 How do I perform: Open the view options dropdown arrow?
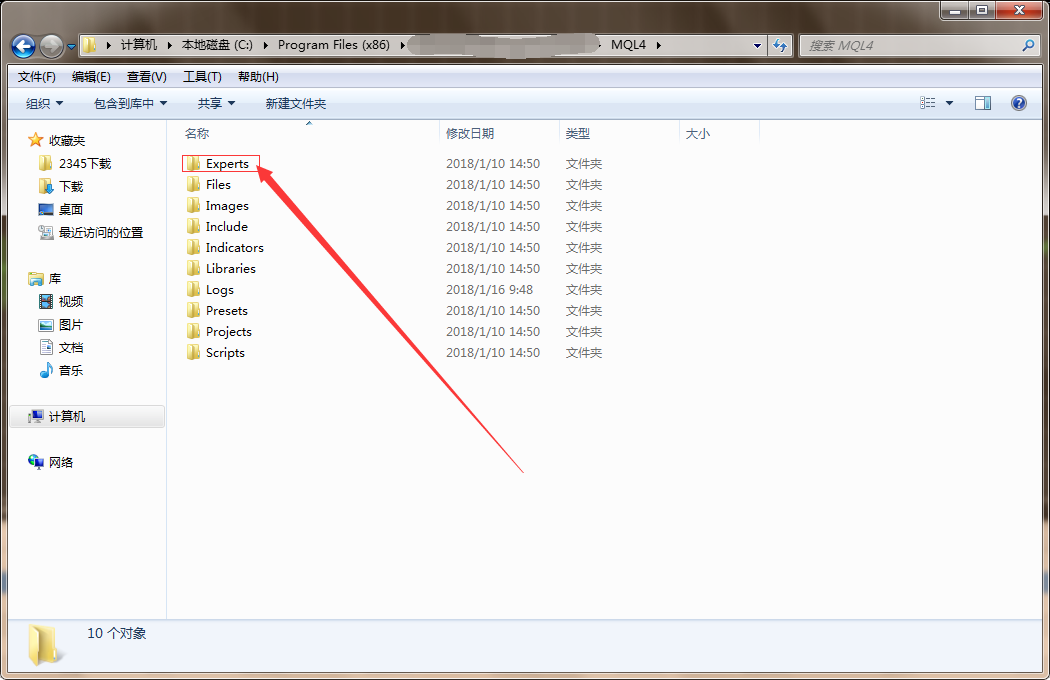click(949, 103)
